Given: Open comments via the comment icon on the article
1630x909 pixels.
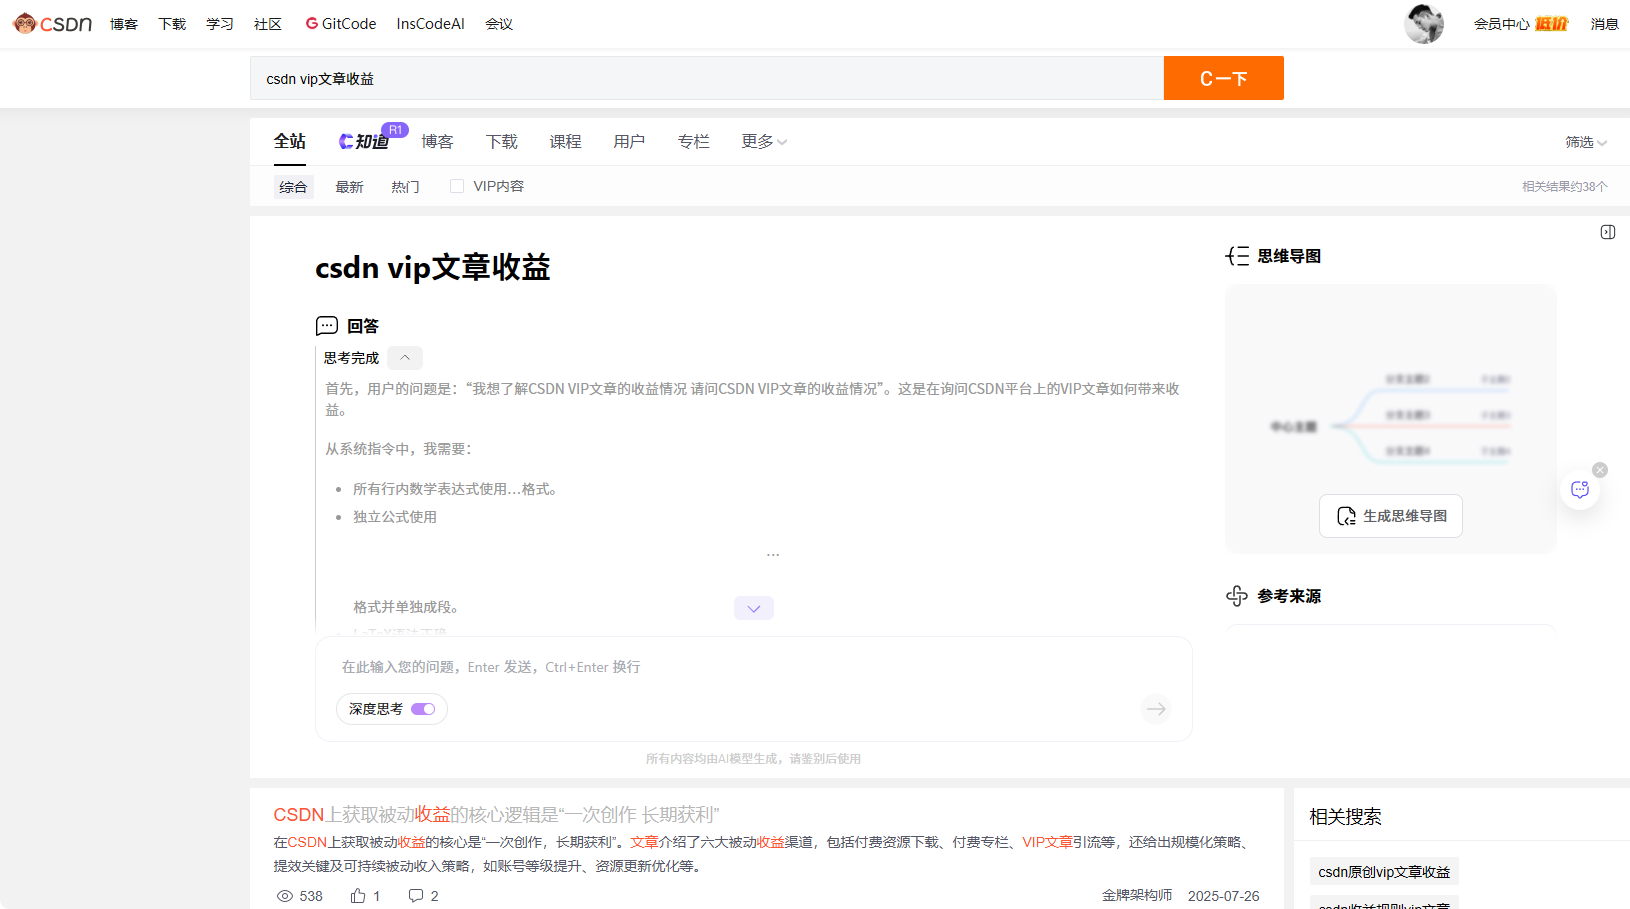Looking at the screenshot, I should 416,895.
